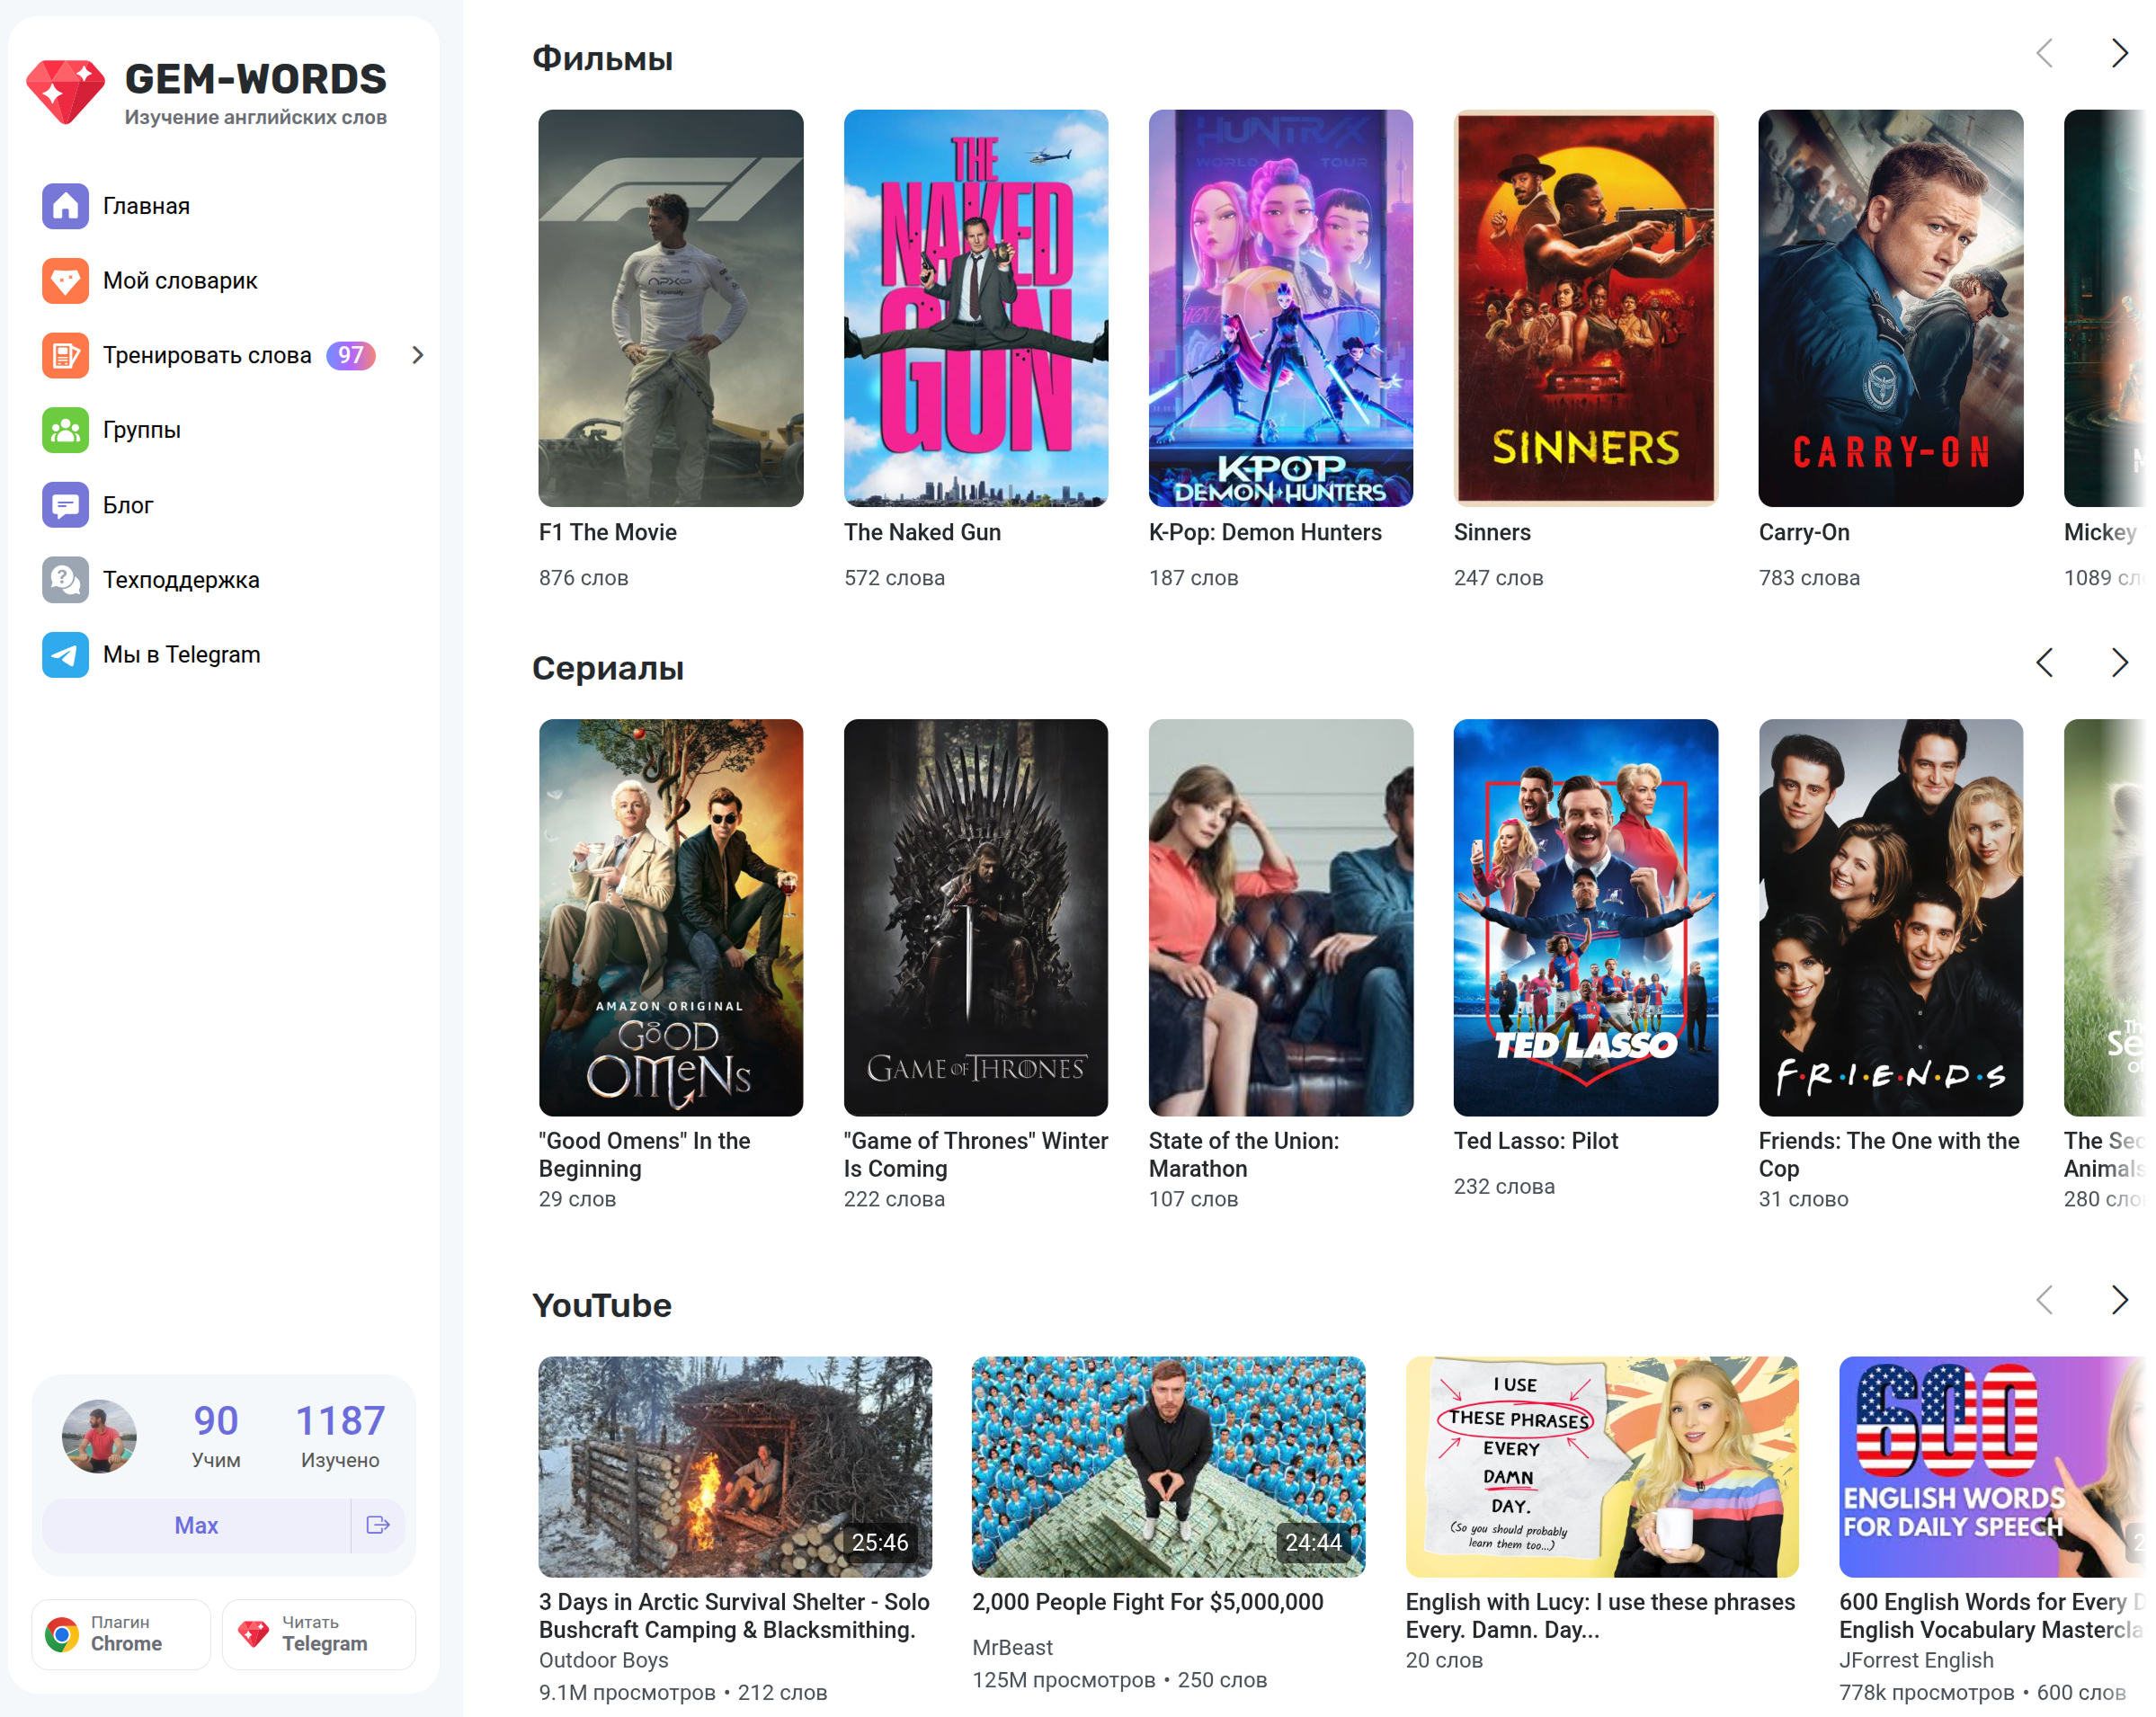Image resolution: width=2156 pixels, height=1717 pixels.
Task: Click the 97 words badge
Action: pos(350,355)
